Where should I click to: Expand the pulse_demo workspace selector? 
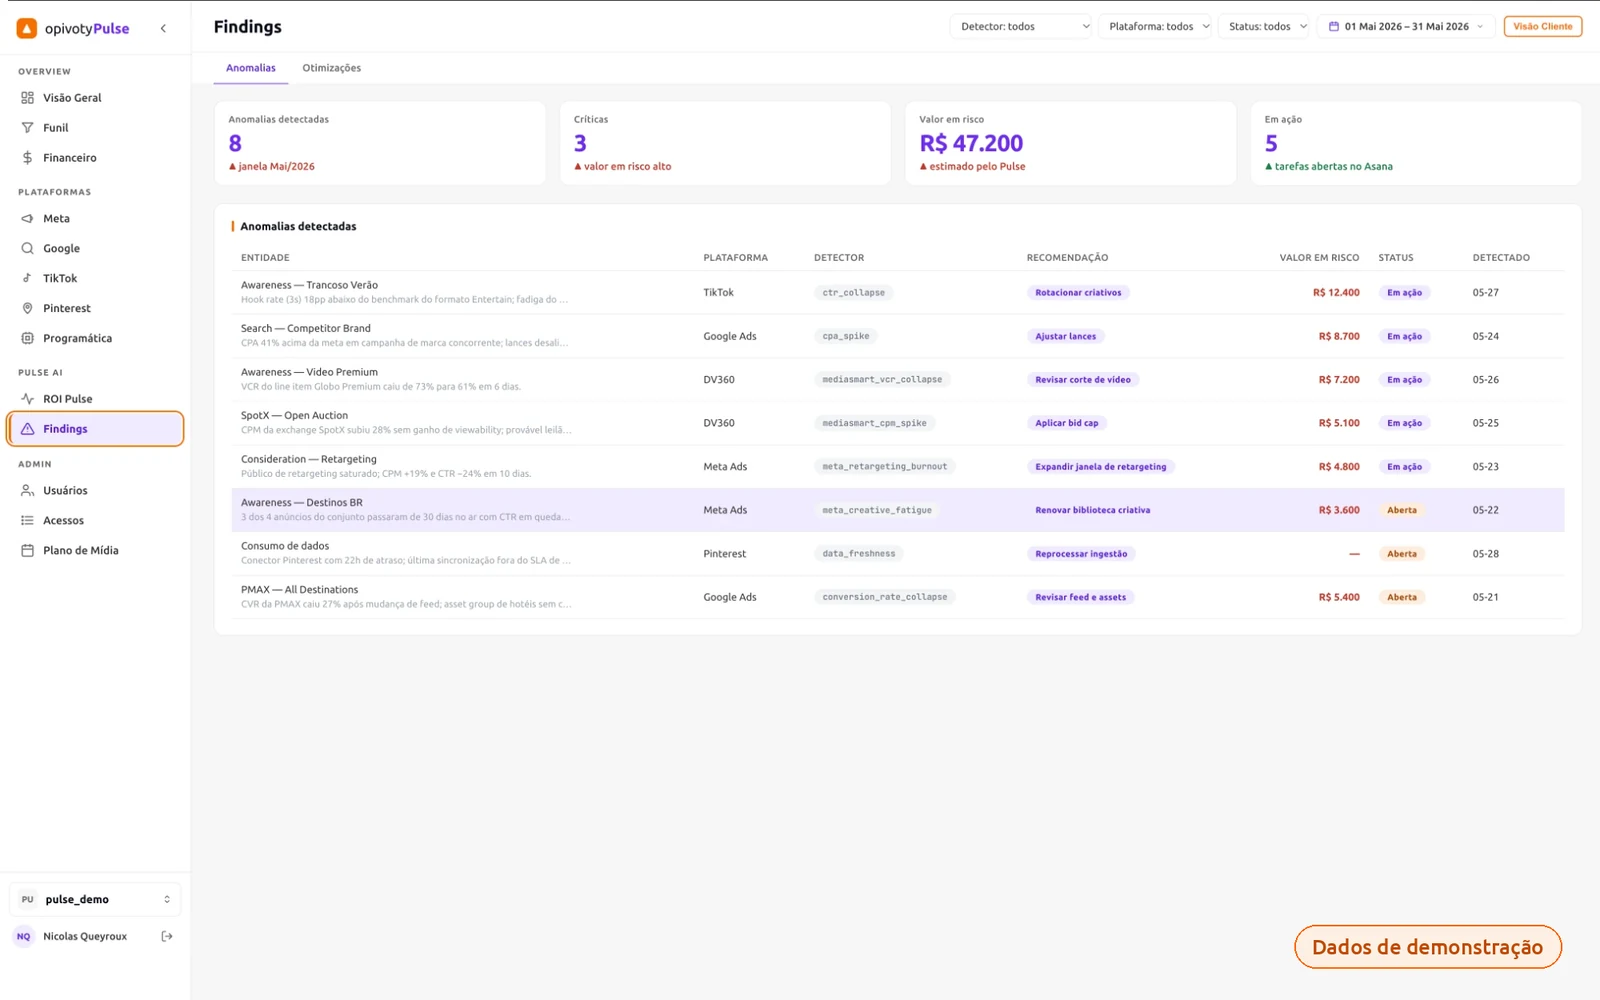tap(95, 899)
